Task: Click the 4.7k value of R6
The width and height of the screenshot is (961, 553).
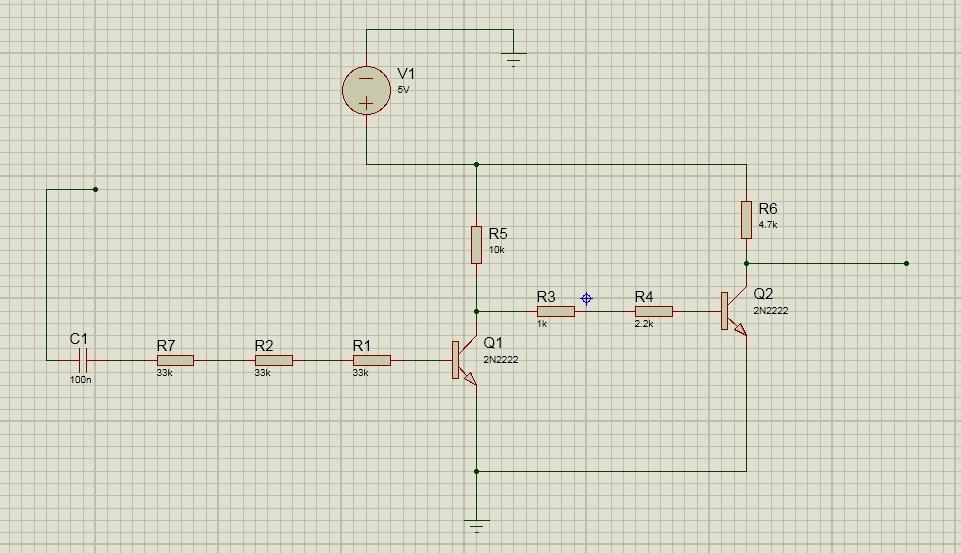Action: 768,224
